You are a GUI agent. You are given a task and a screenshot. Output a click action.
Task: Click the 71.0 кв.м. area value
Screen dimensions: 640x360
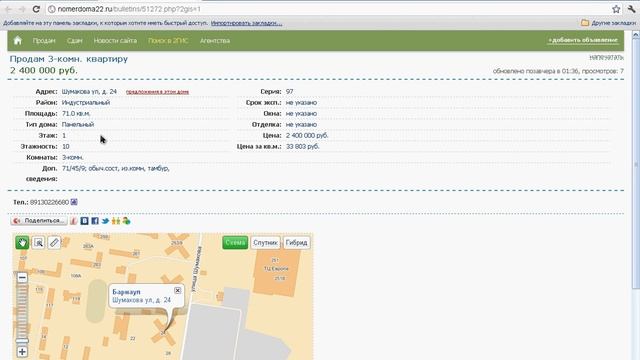point(76,113)
